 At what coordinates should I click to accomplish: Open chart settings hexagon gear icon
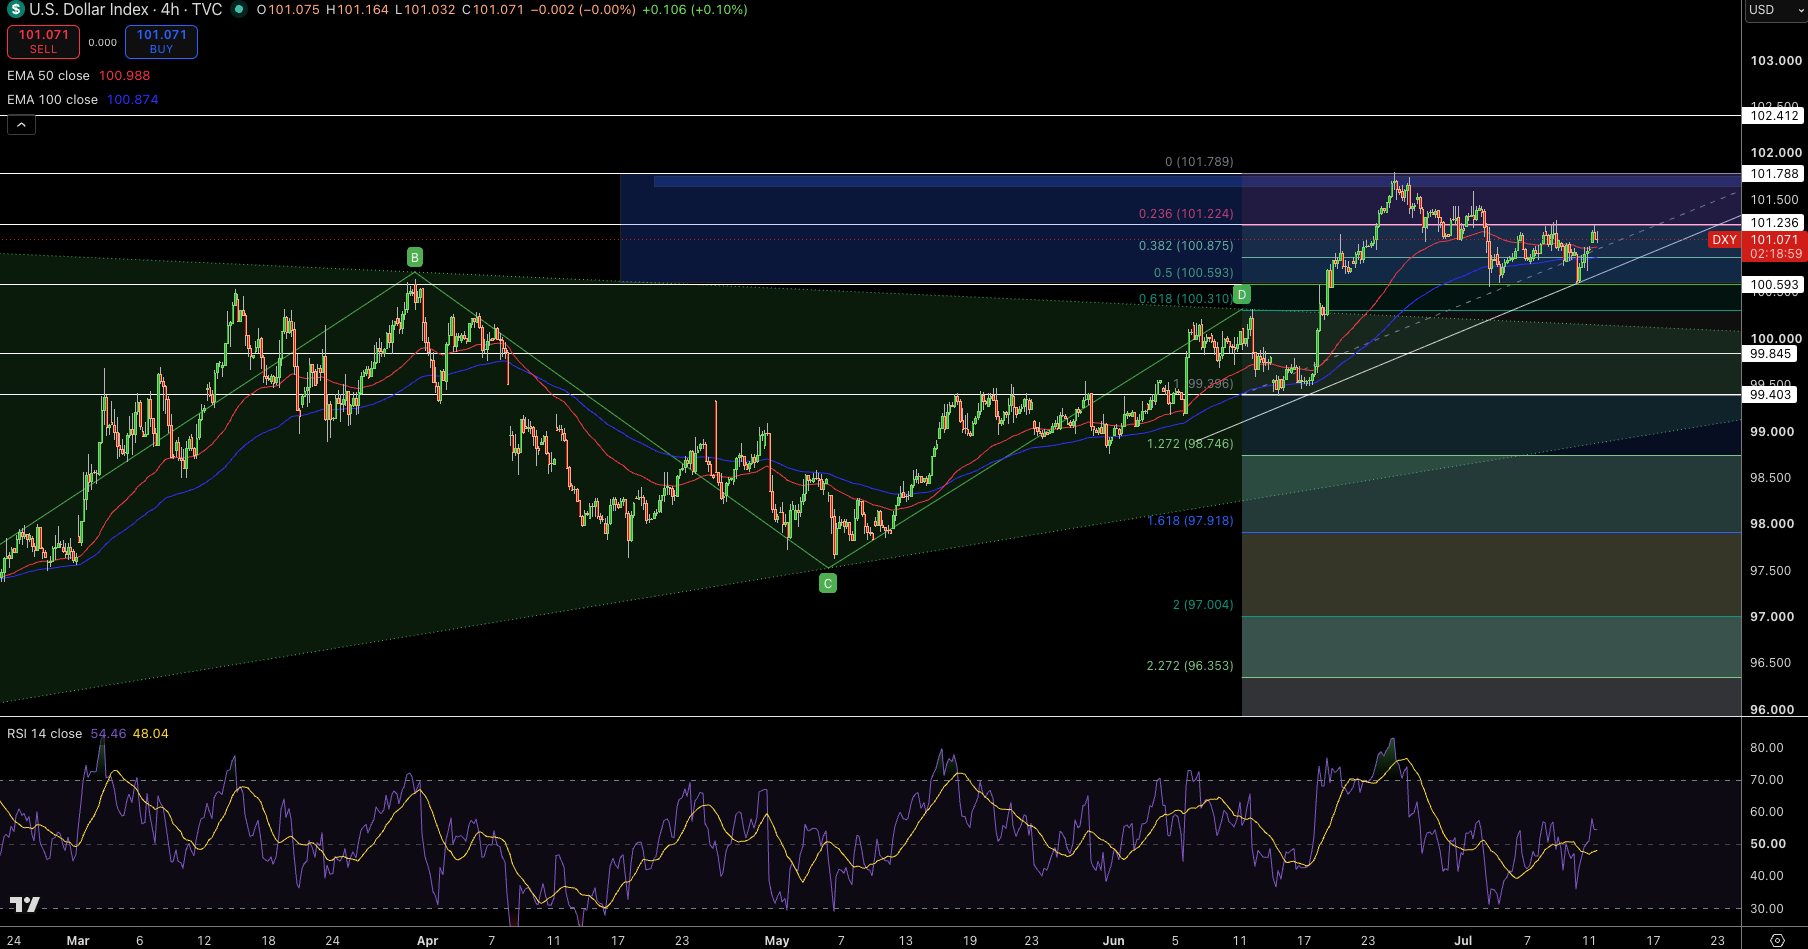[1777, 941]
